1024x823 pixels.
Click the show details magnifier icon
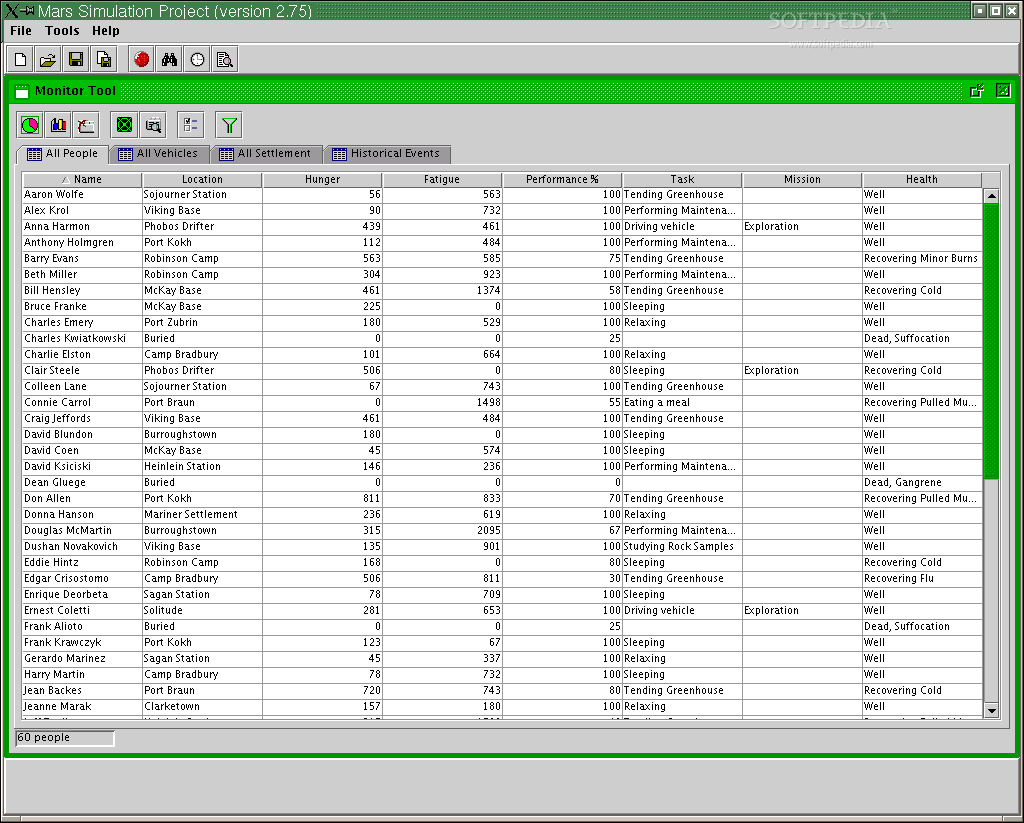click(x=153, y=125)
